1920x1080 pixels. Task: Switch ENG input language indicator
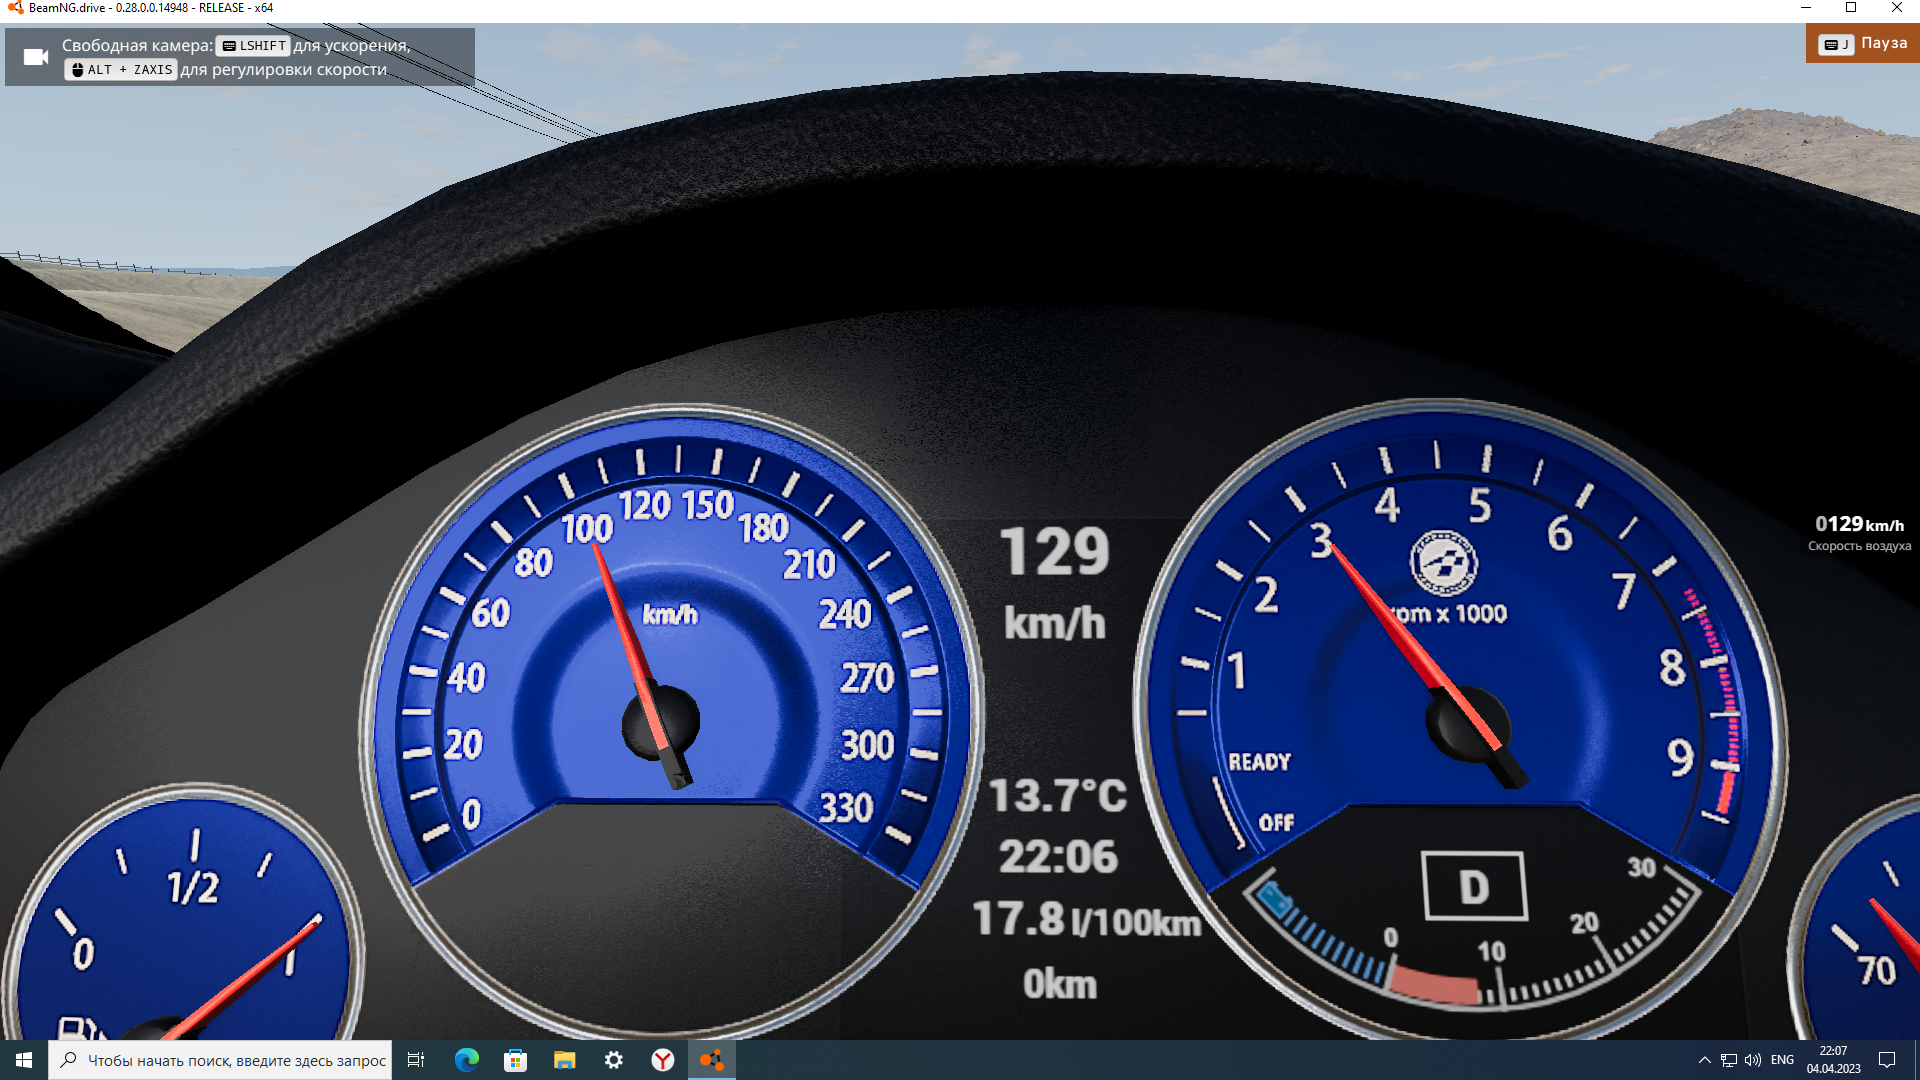tap(1782, 1060)
